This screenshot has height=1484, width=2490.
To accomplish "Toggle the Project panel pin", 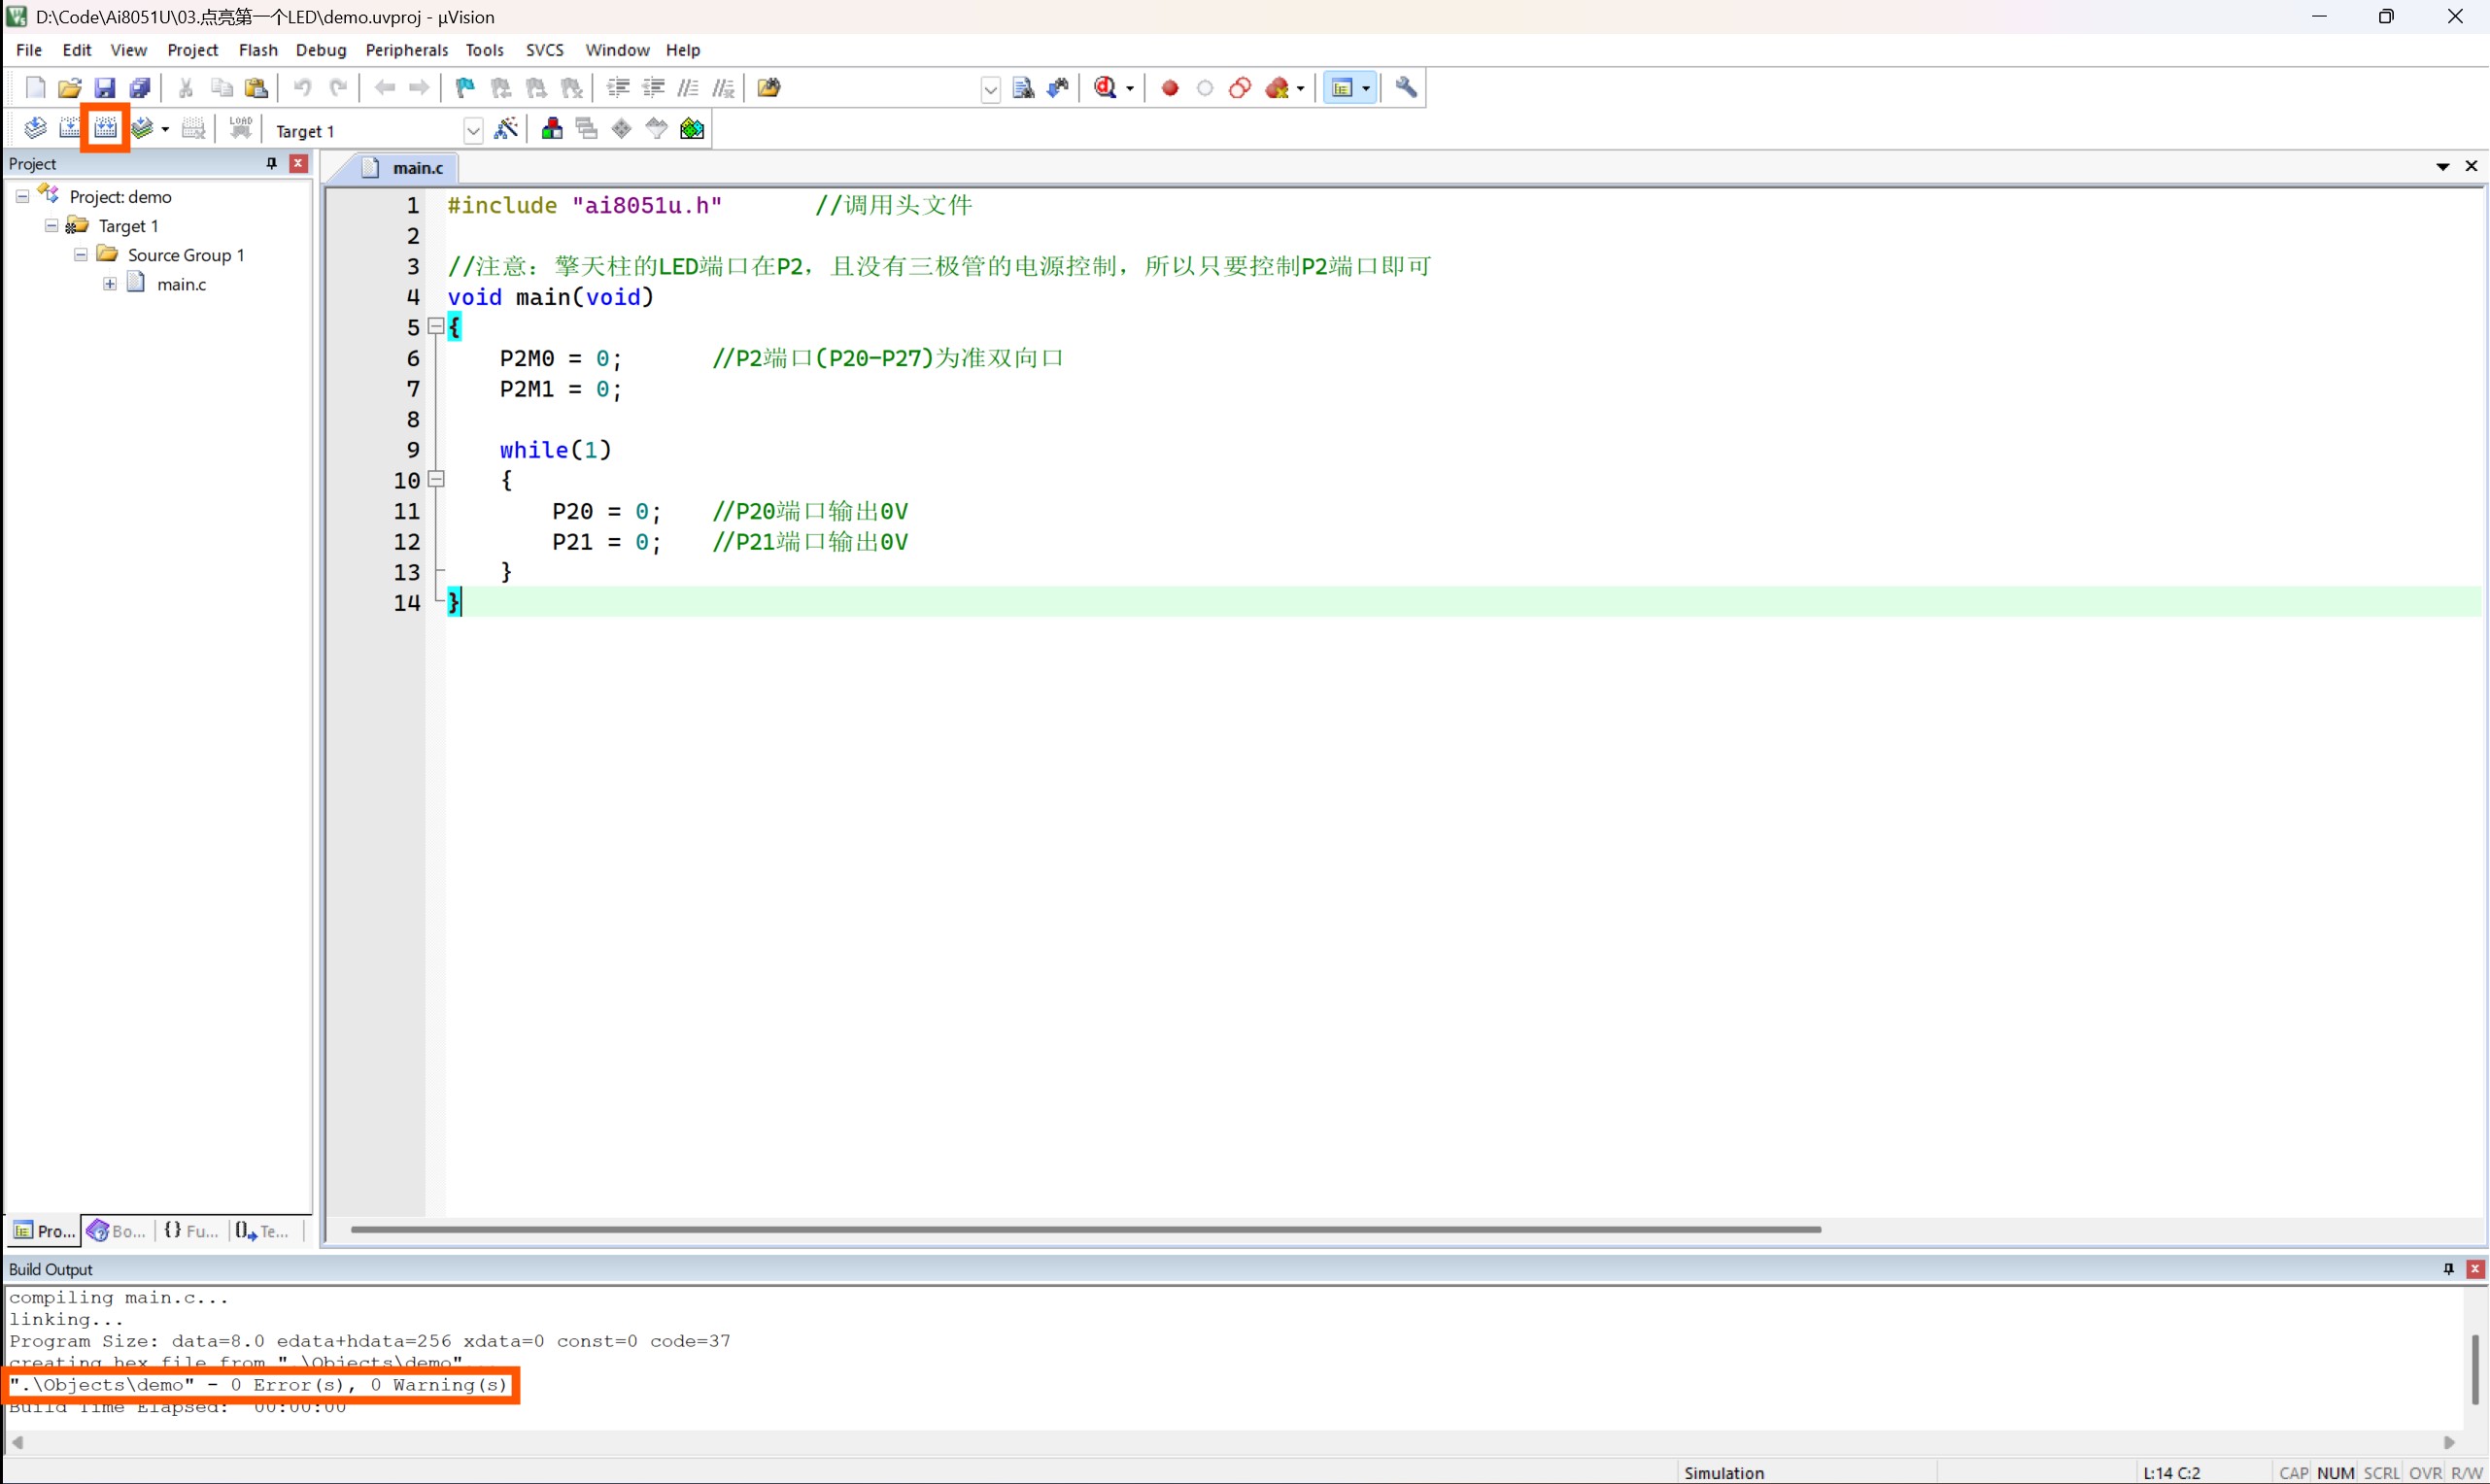I will coord(271,163).
